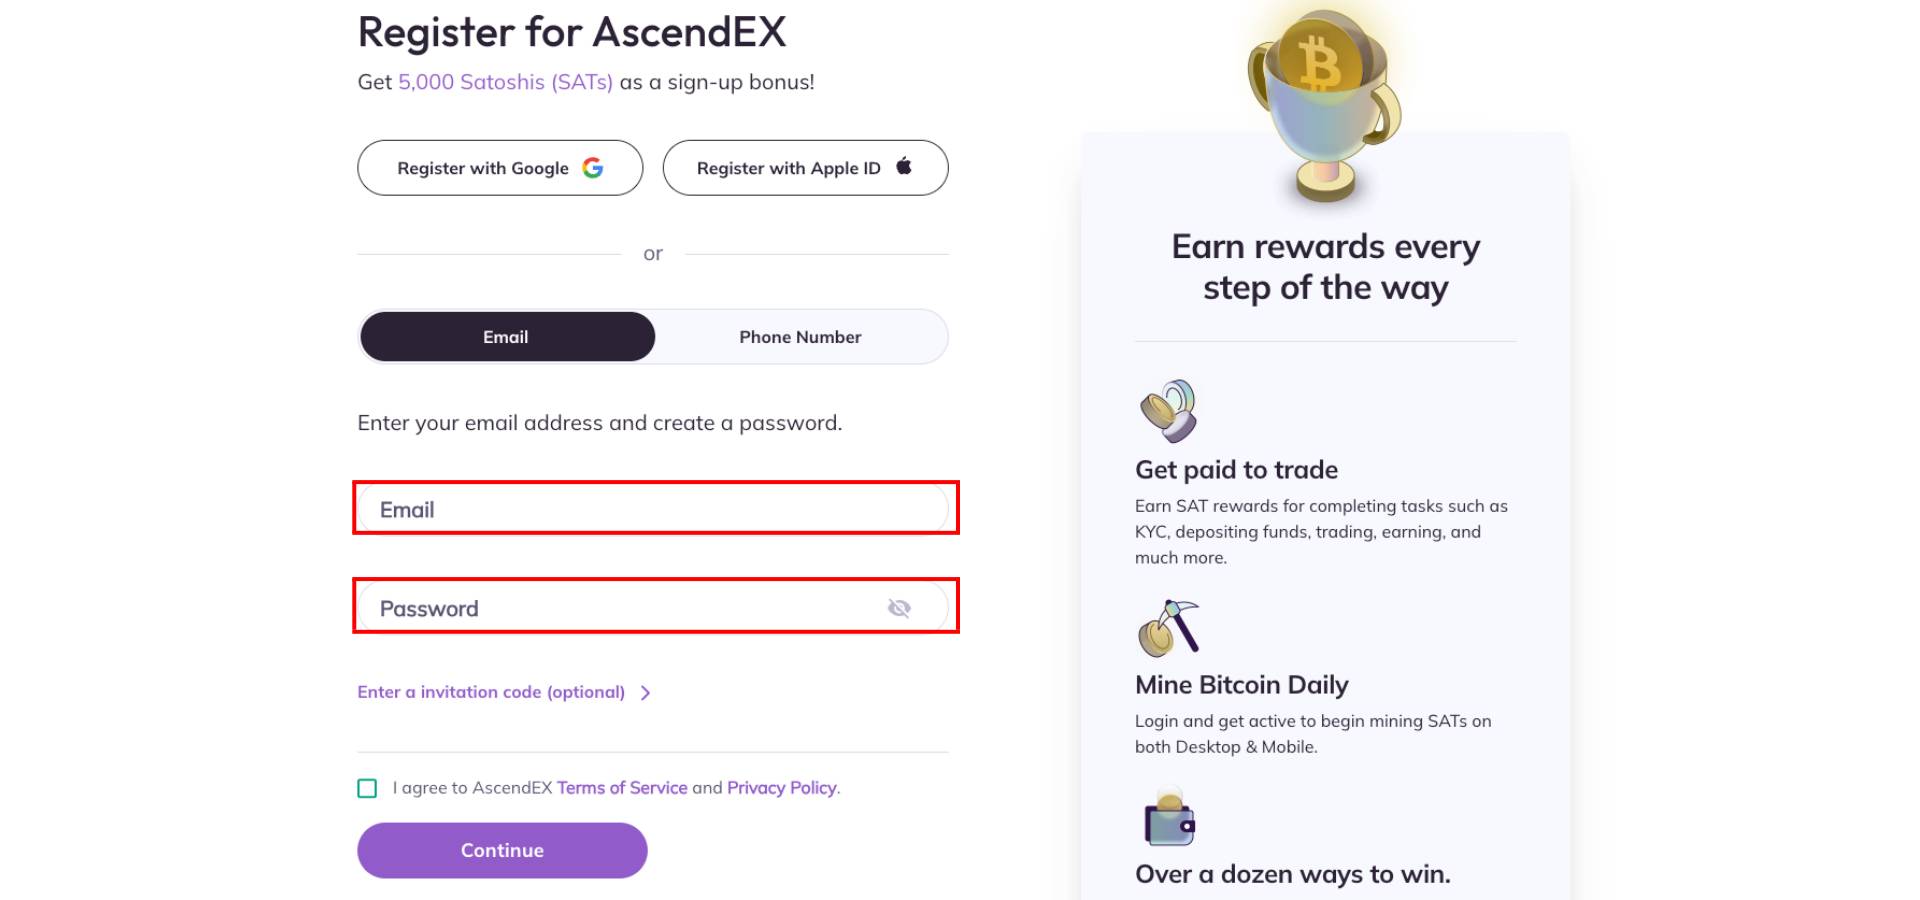Open the Privacy Policy link
The width and height of the screenshot is (1920, 900).
(782, 788)
